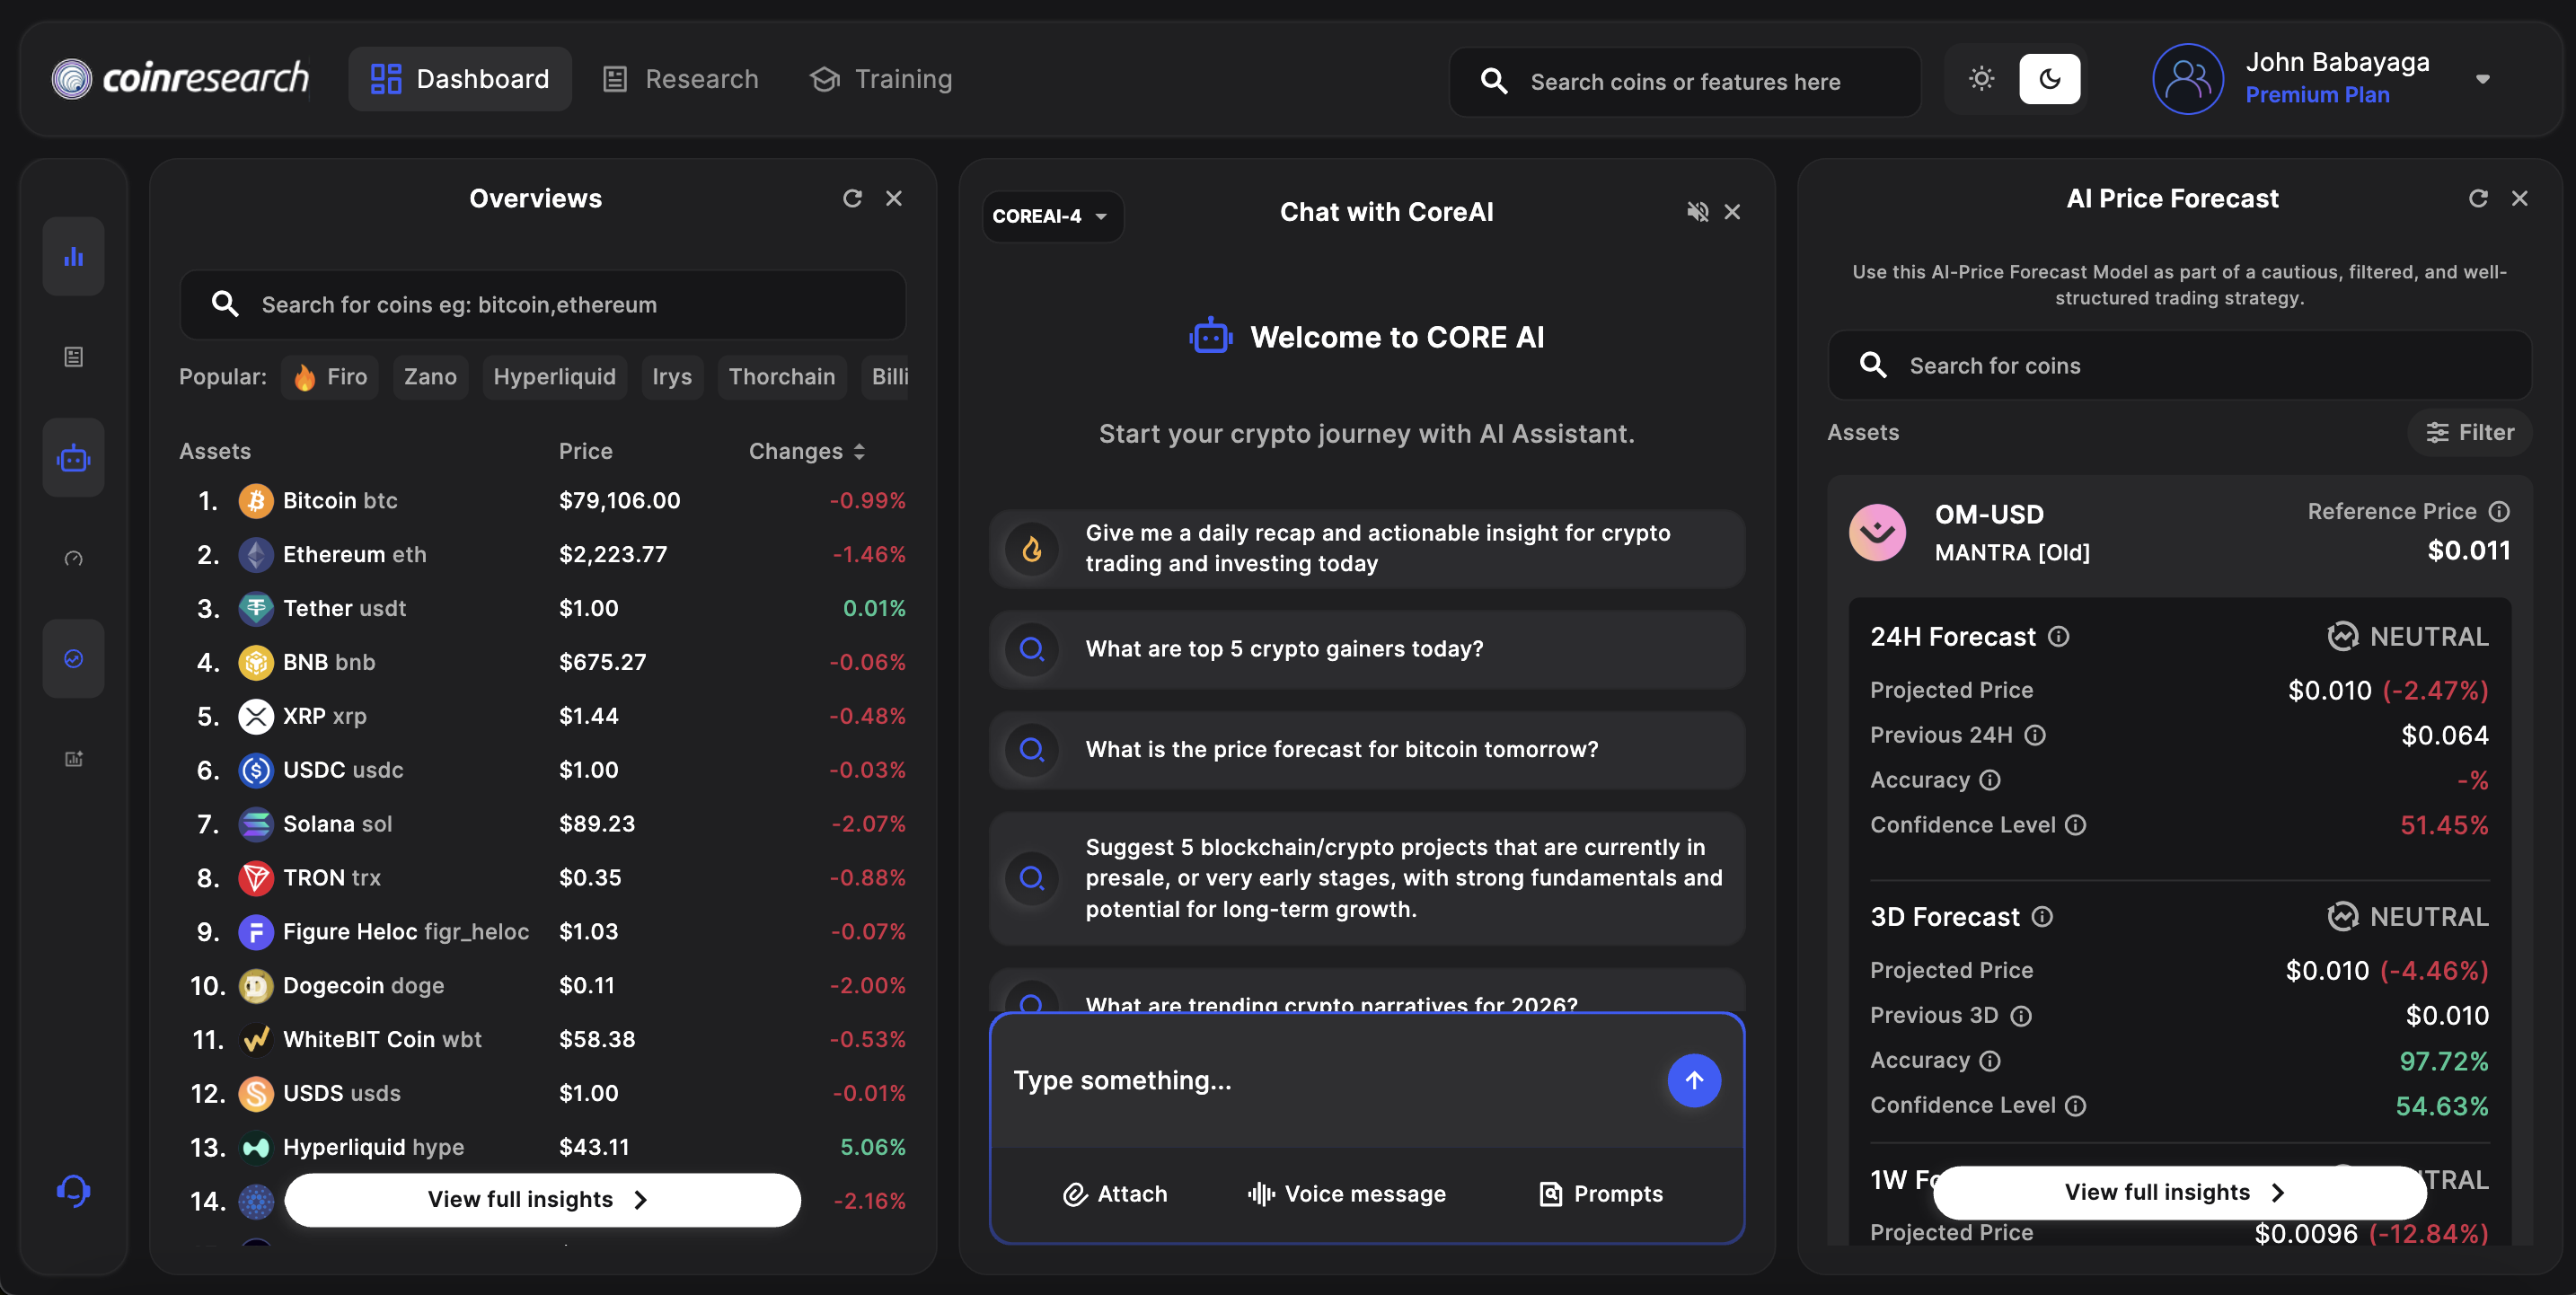Open the COREAI-4 model dropdown

point(1051,216)
